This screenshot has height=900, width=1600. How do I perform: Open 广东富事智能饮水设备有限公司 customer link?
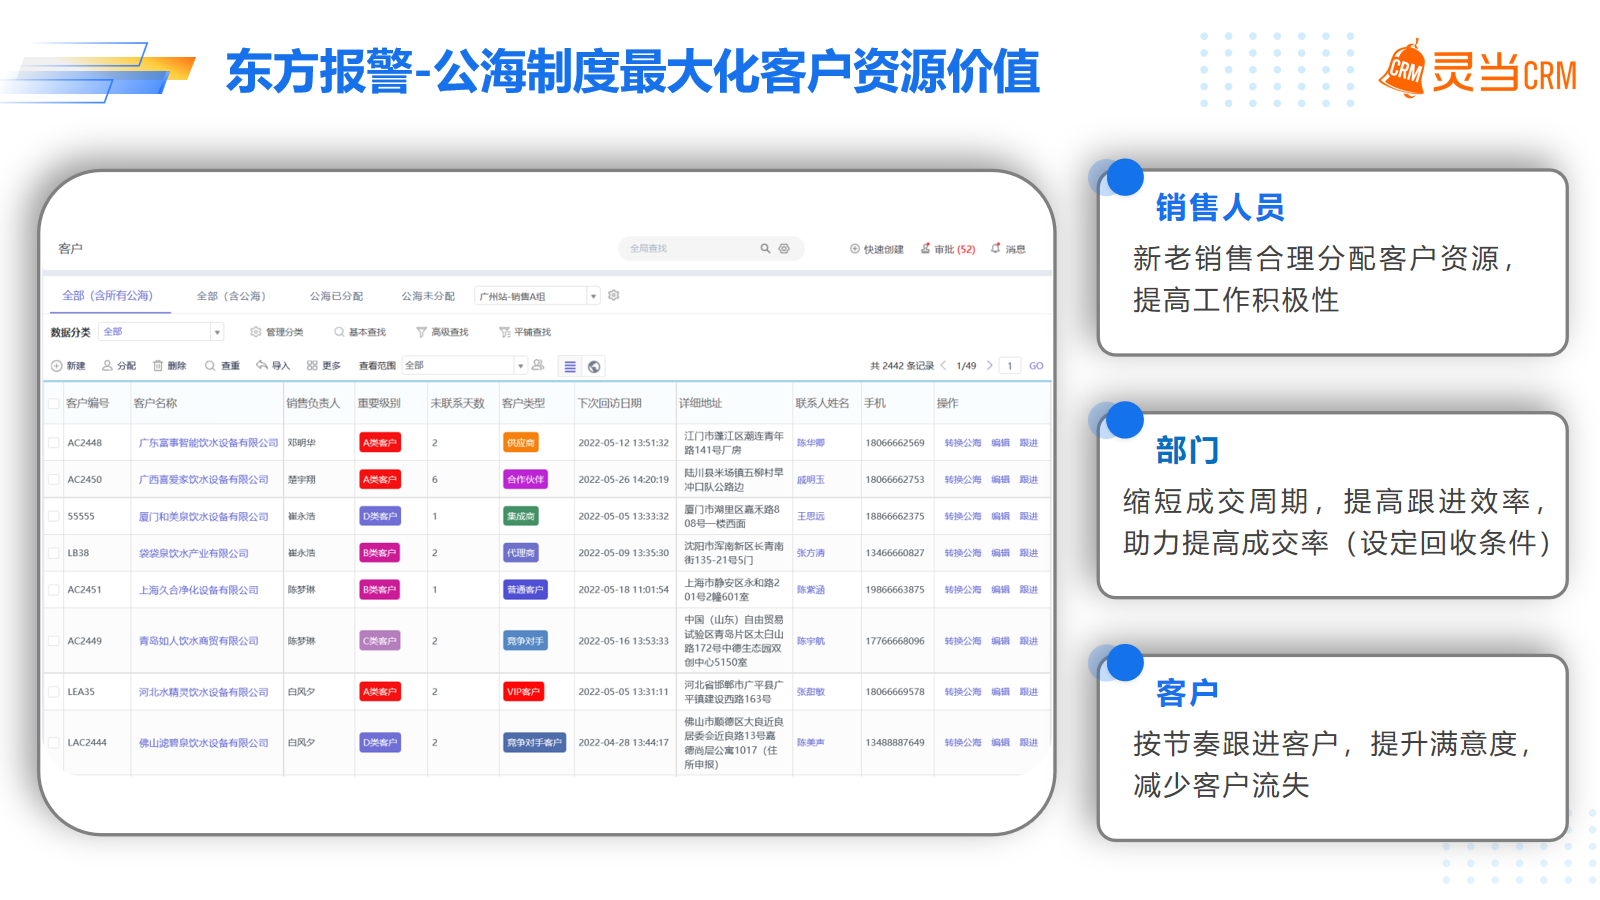(x=208, y=443)
